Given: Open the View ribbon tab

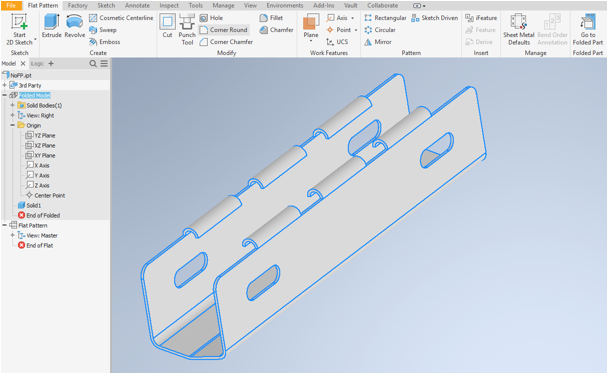Looking at the screenshot, I should [250, 5].
